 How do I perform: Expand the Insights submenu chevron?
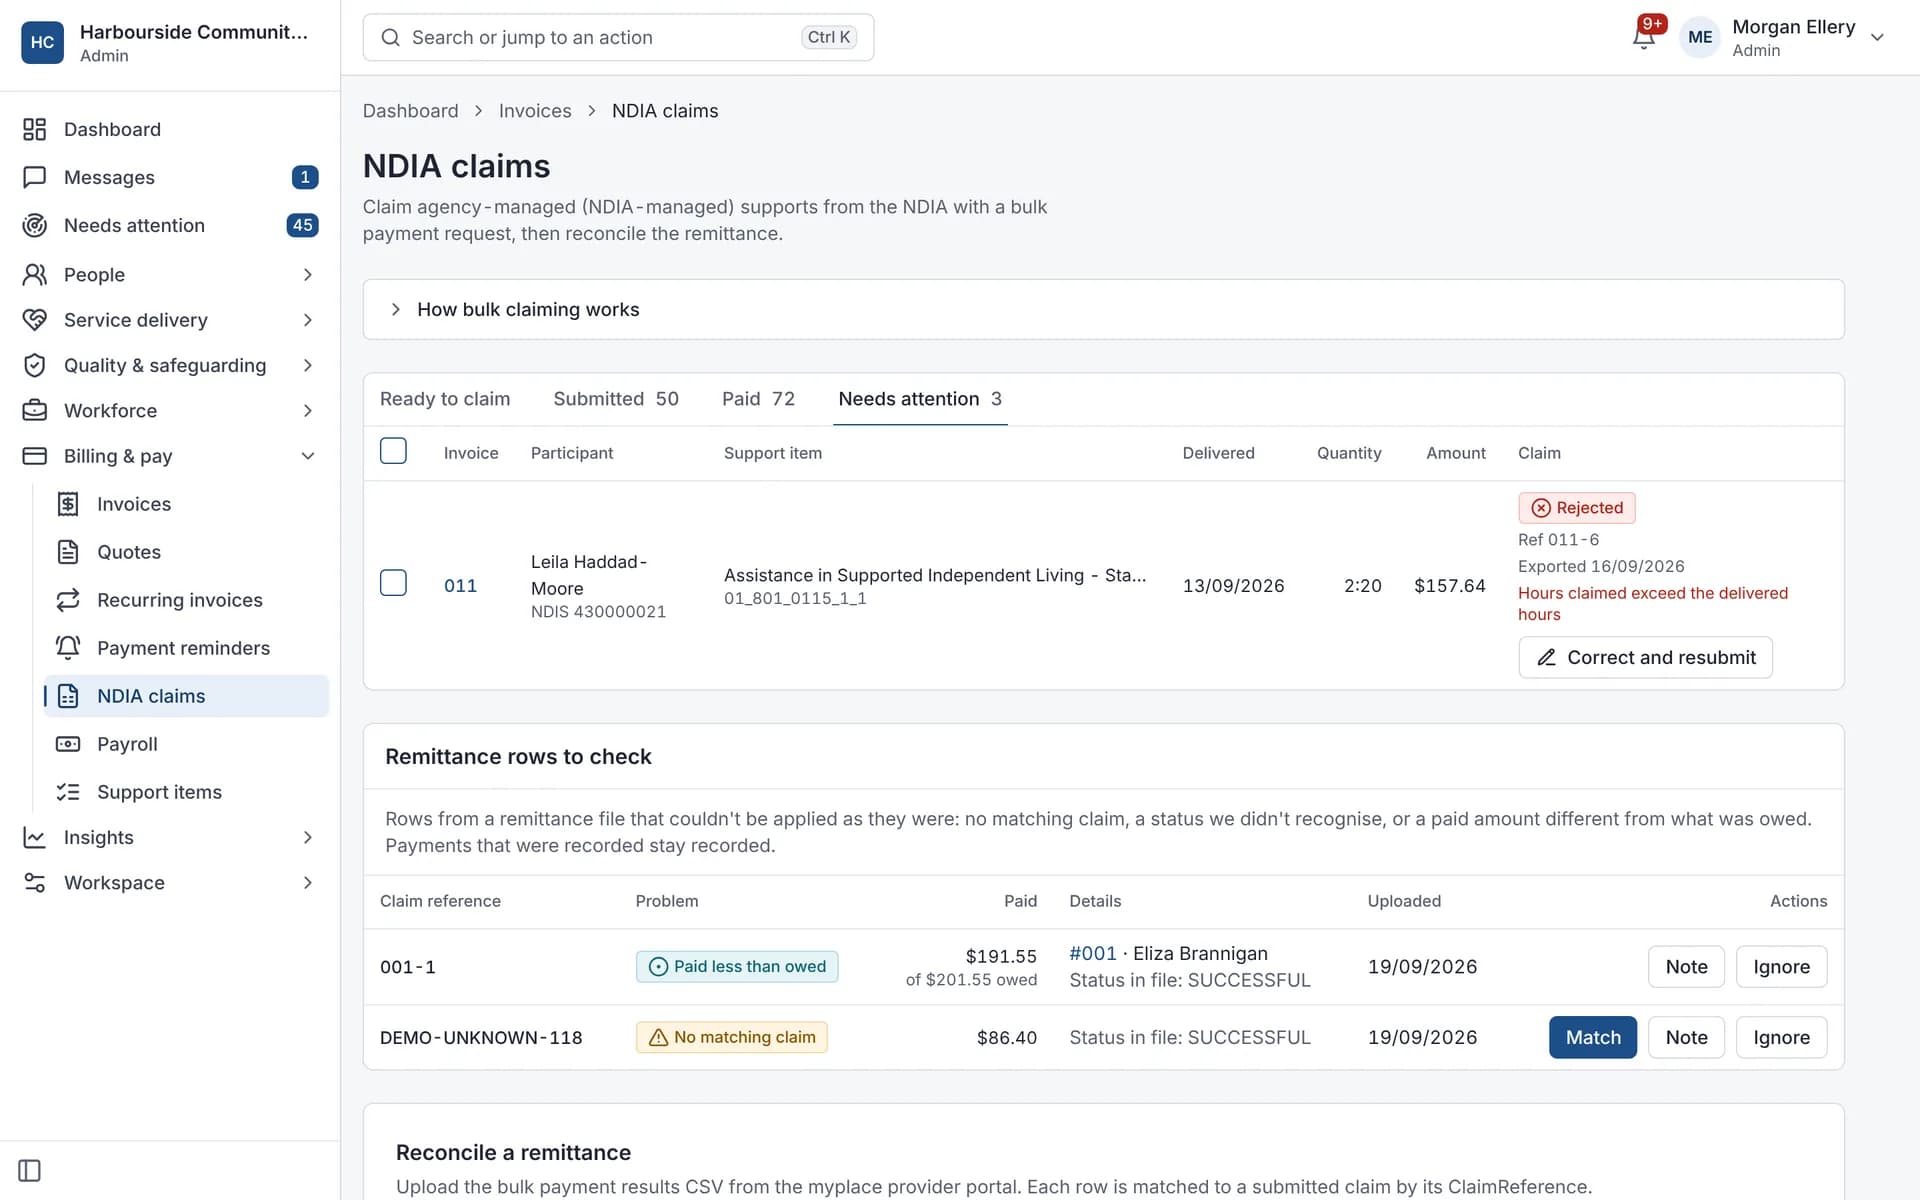click(308, 837)
